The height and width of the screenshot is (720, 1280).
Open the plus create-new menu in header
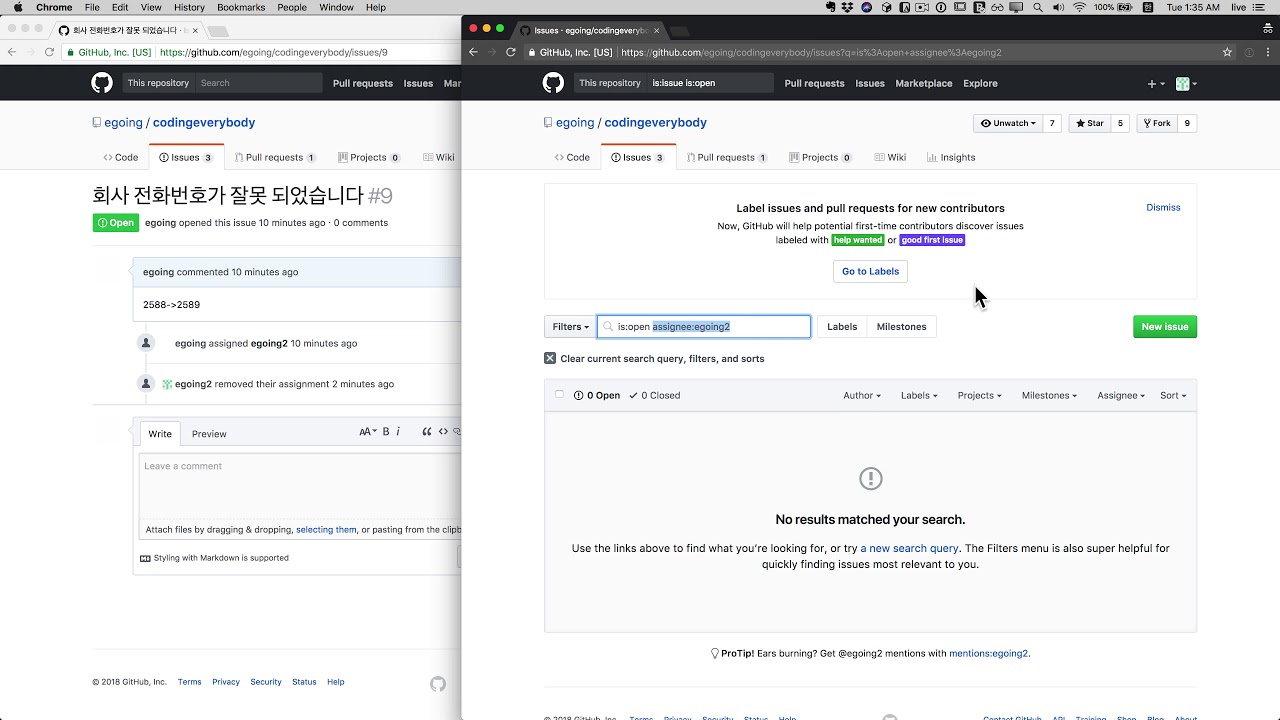click(x=1155, y=84)
